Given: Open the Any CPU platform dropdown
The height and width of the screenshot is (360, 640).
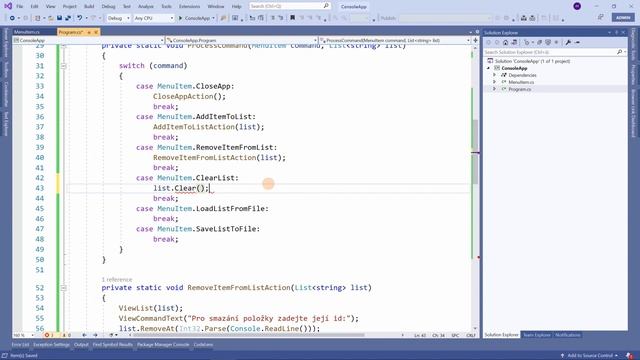Looking at the screenshot, I should tap(153, 18).
